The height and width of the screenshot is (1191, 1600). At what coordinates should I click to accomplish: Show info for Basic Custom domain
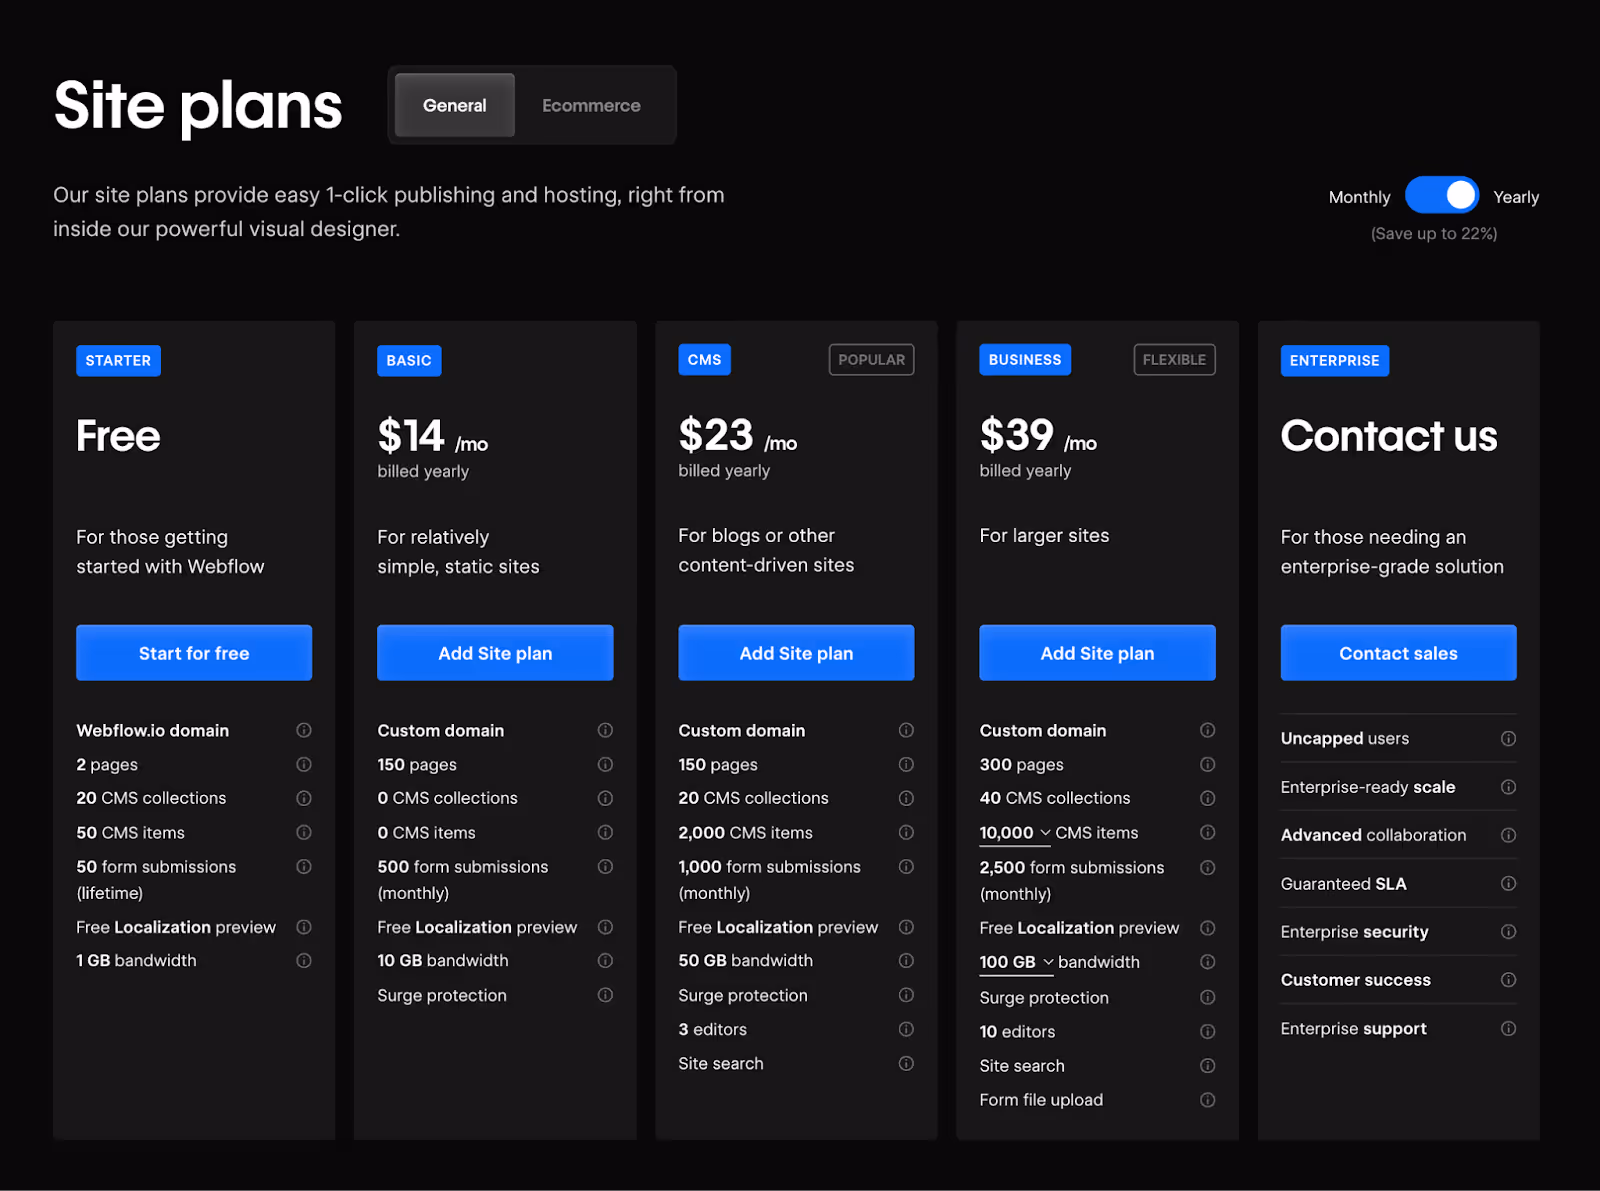click(x=605, y=730)
